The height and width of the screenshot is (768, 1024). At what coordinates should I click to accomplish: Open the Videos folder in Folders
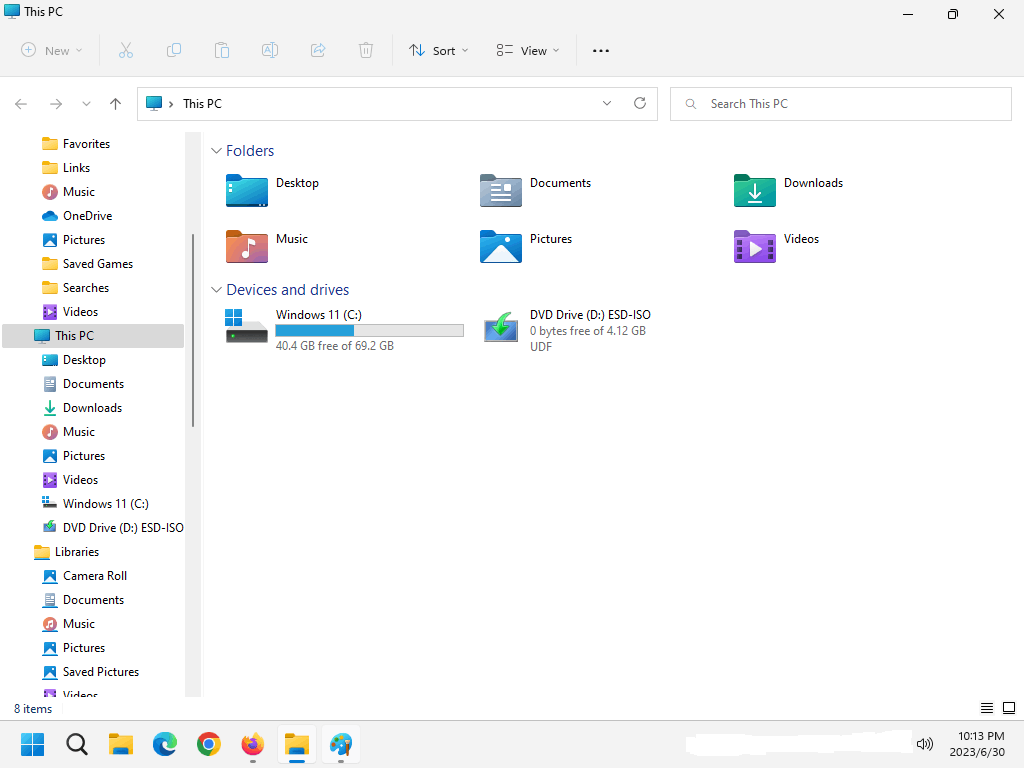coord(776,246)
